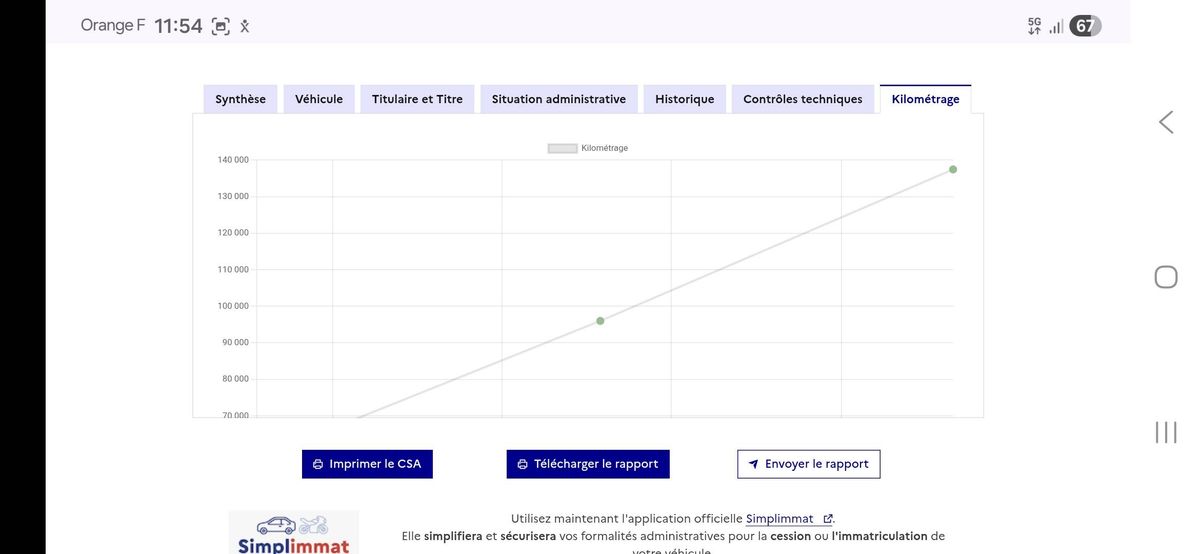Select the middle data point near 95 000
Image resolution: width=1200 pixels, height=554 pixels.
coord(600,321)
